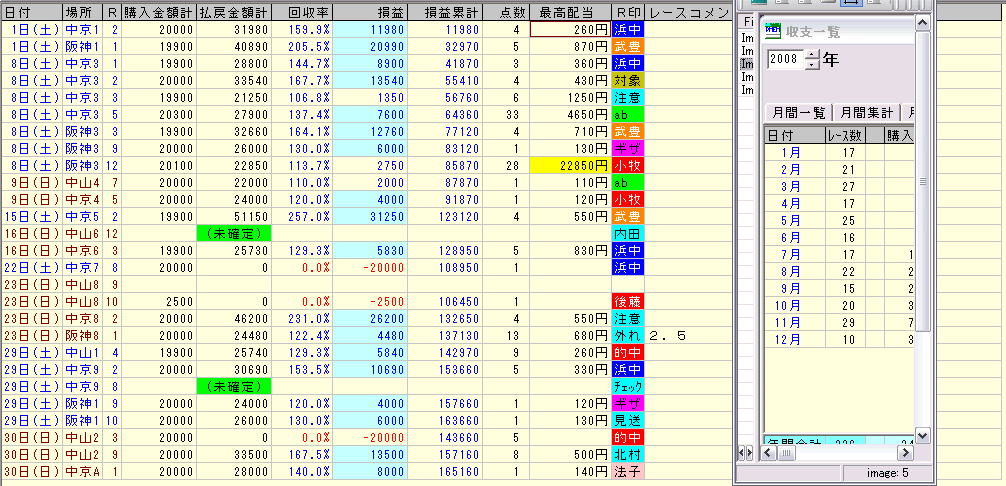Click the yellow highlighted 22850円 cell
This screenshot has width=1006, height=486.
pos(569,166)
